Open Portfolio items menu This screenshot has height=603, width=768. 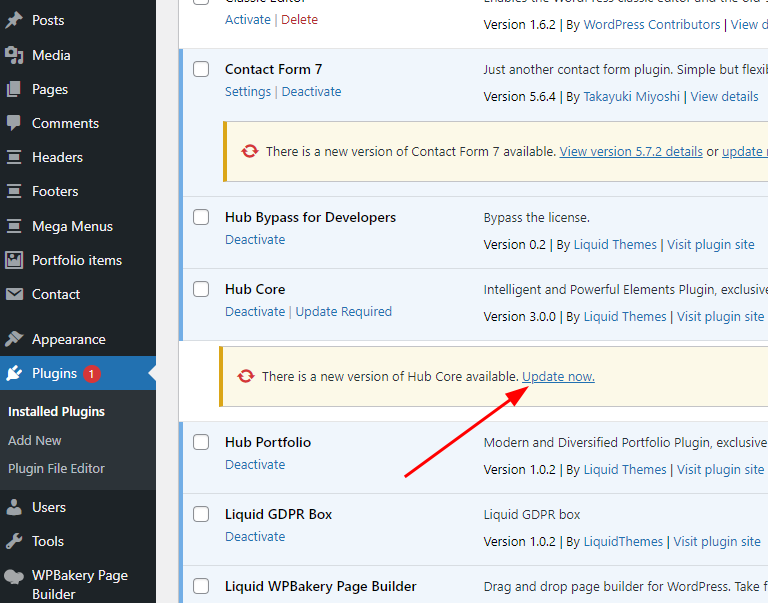pos(77,260)
